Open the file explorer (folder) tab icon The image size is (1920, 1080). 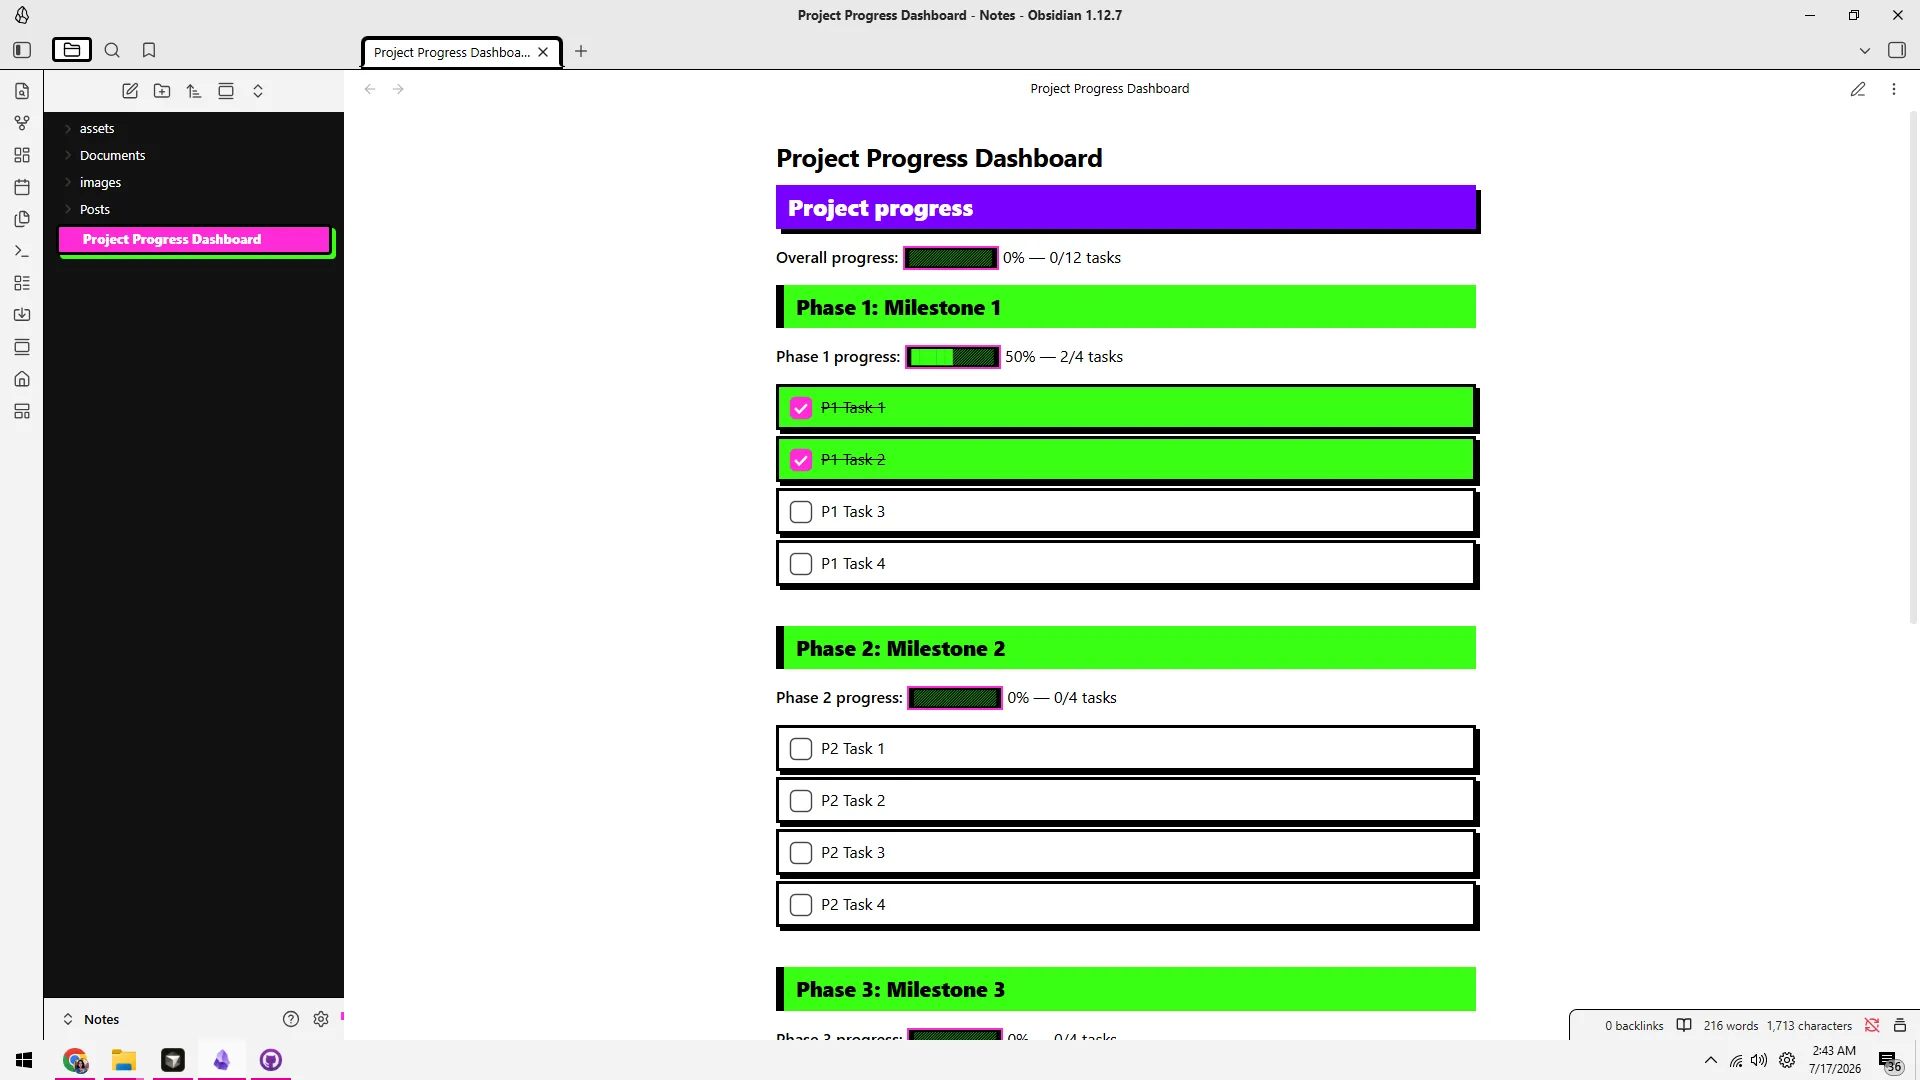click(x=72, y=50)
